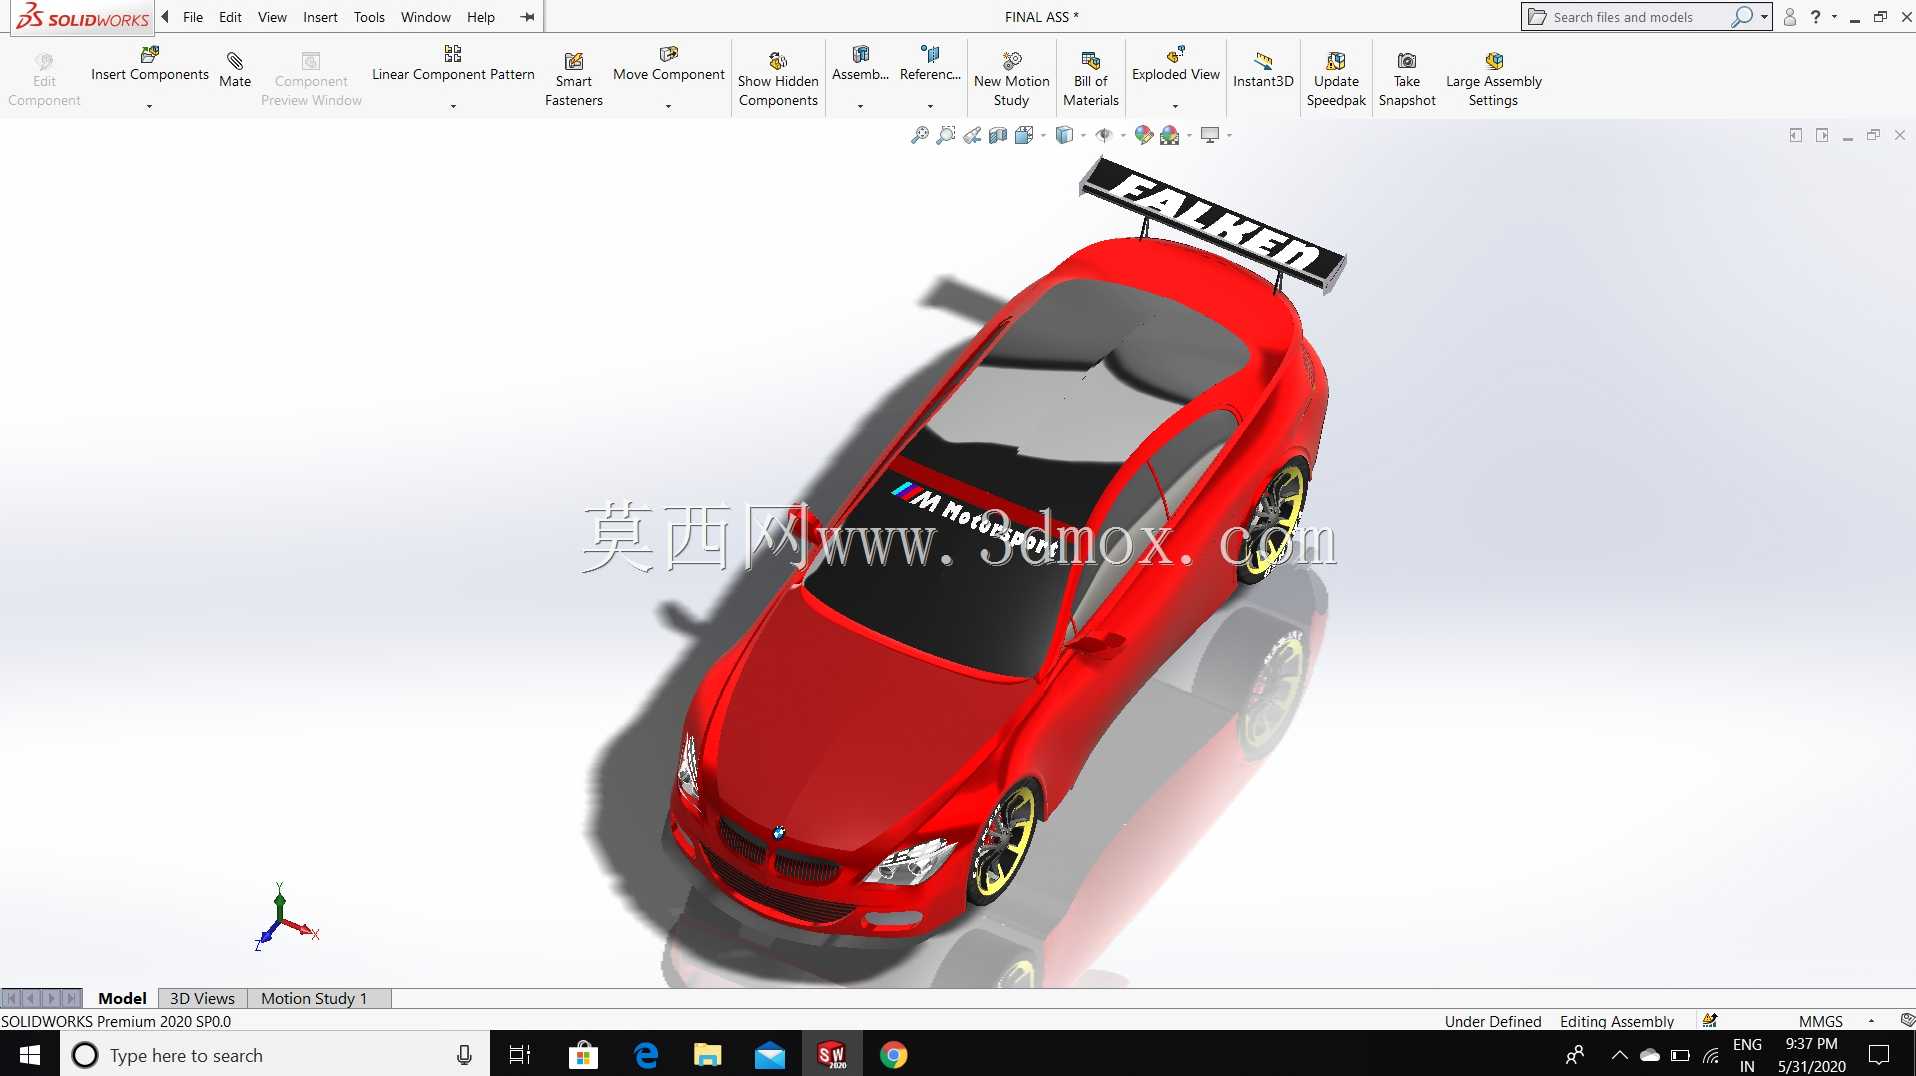Switch to Motion Study 1 tab

(x=314, y=998)
